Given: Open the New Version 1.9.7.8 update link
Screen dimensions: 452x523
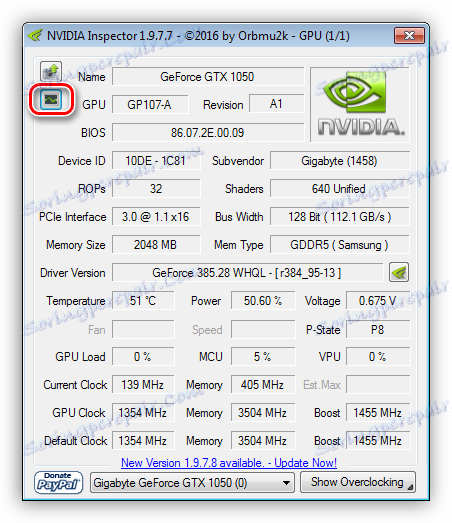Looking at the screenshot, I should tap(229, 463).
